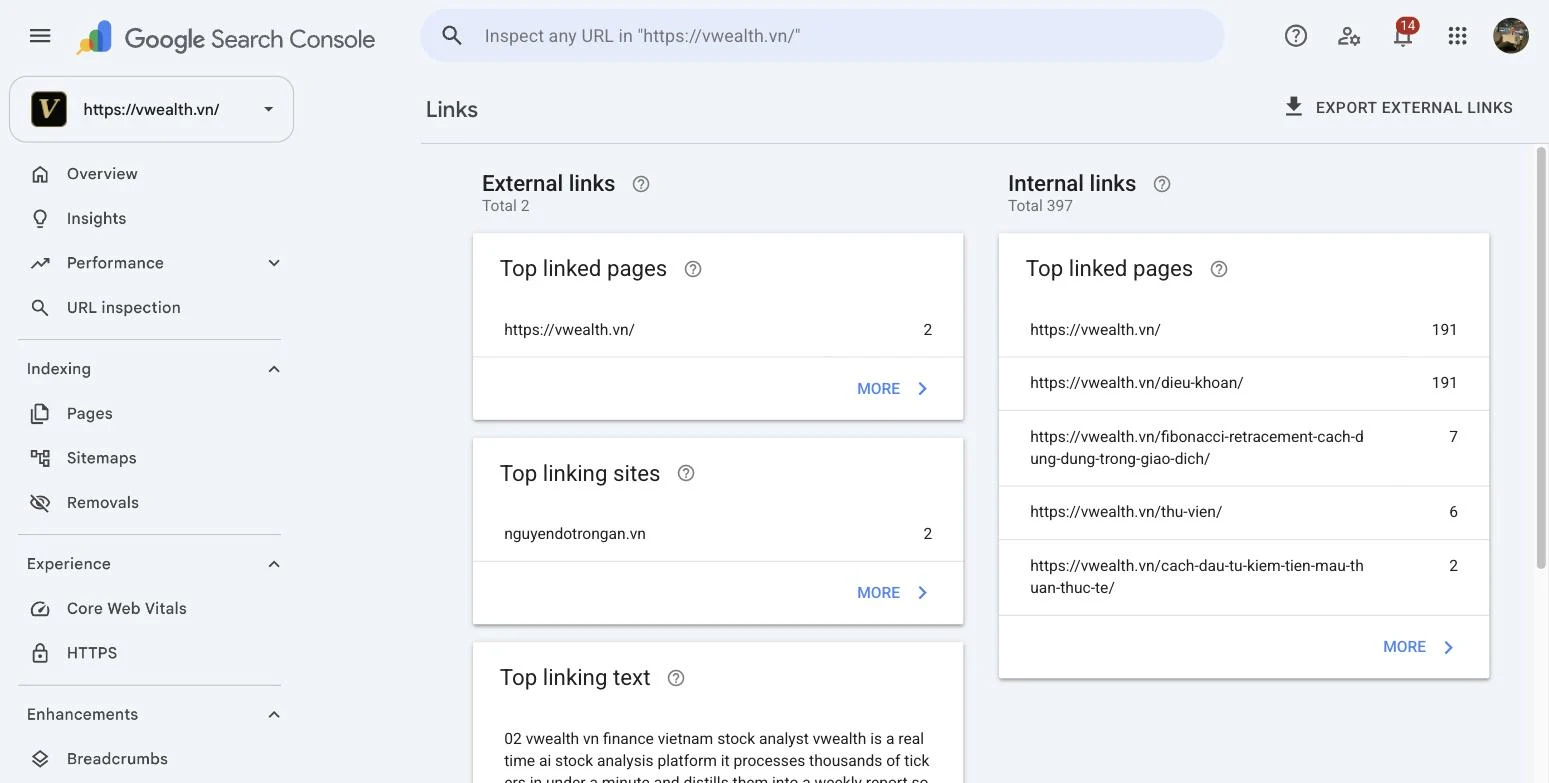Image resolution: width=1549 pixels, height=783 pixels.
Task: Open the Google apps grid
Action: [1457, 36]
